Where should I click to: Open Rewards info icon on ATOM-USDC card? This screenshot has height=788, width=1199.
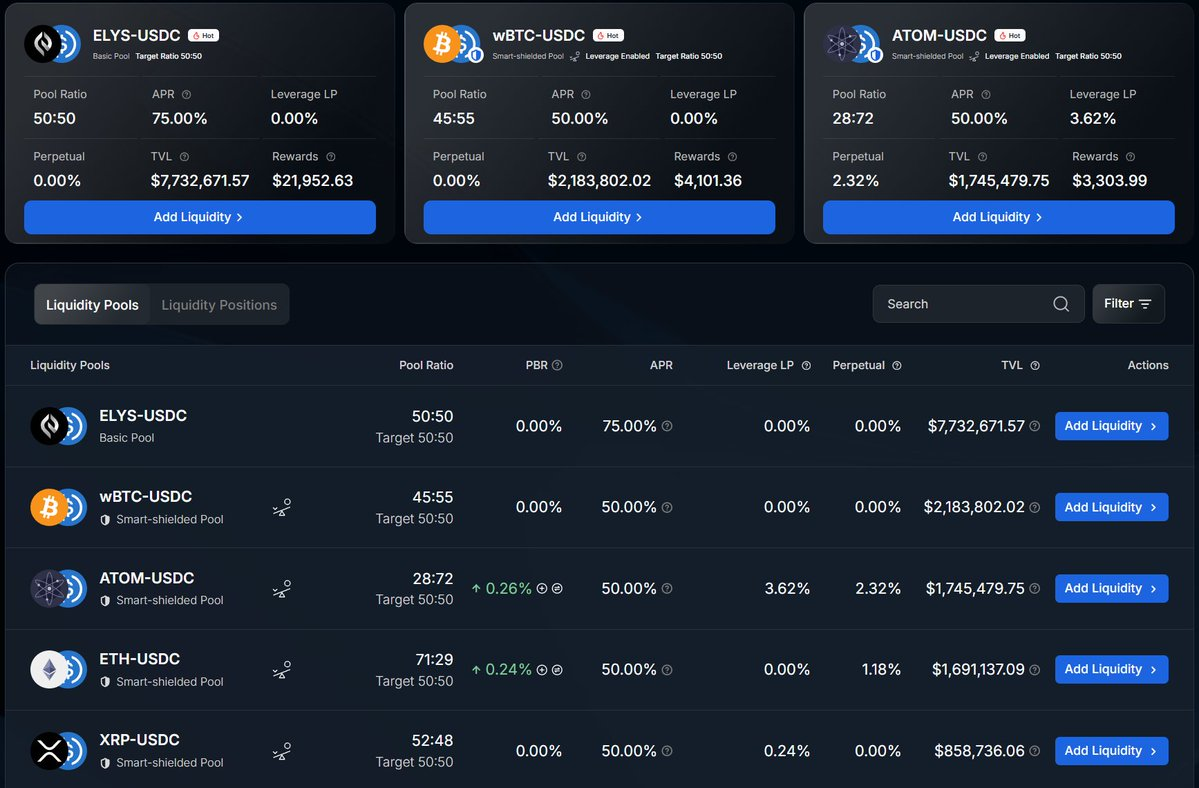[1130, 157]
